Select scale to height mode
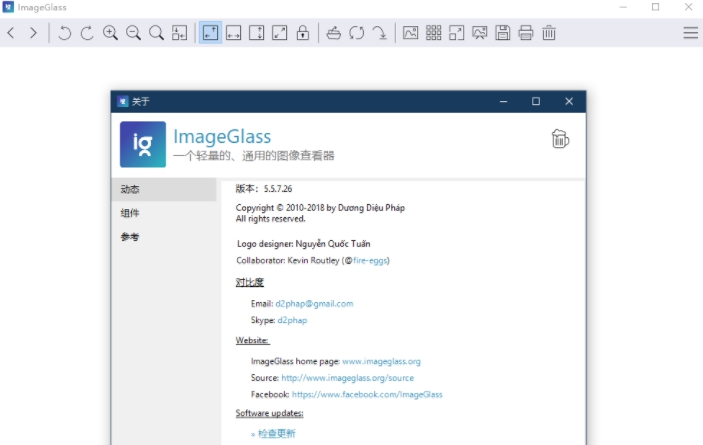The width and height of the screenshot is (703, 445). coord(256,33)
